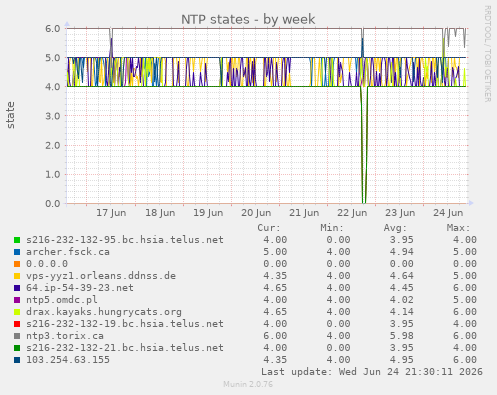
Task: Click the yellow swatch for vps-yyz1.orleans.ddnss.de
Action: coord(17,276)
